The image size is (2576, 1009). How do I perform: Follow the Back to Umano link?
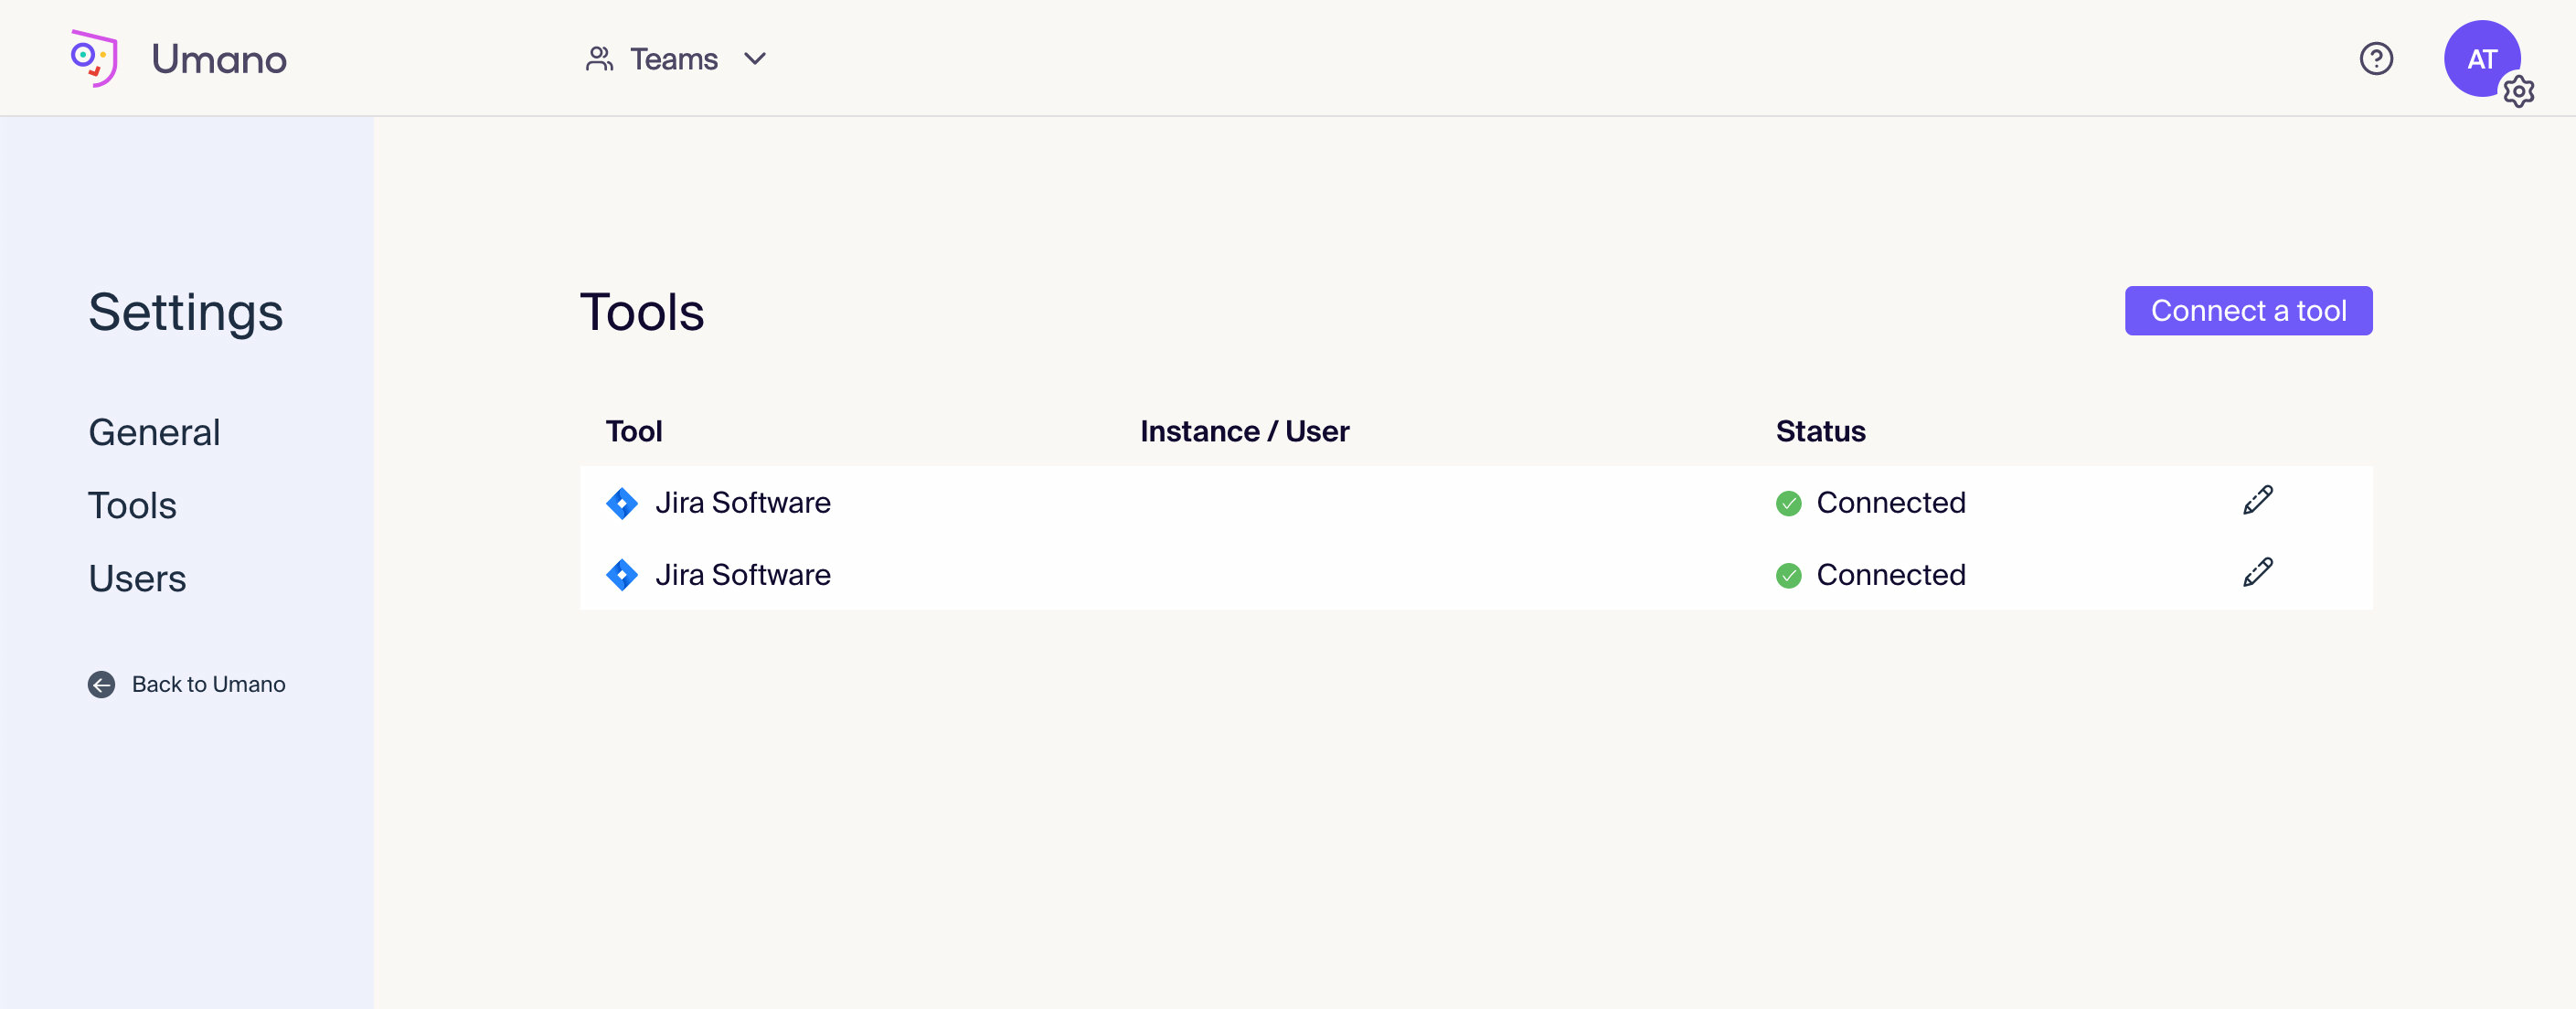click(208, 684)
